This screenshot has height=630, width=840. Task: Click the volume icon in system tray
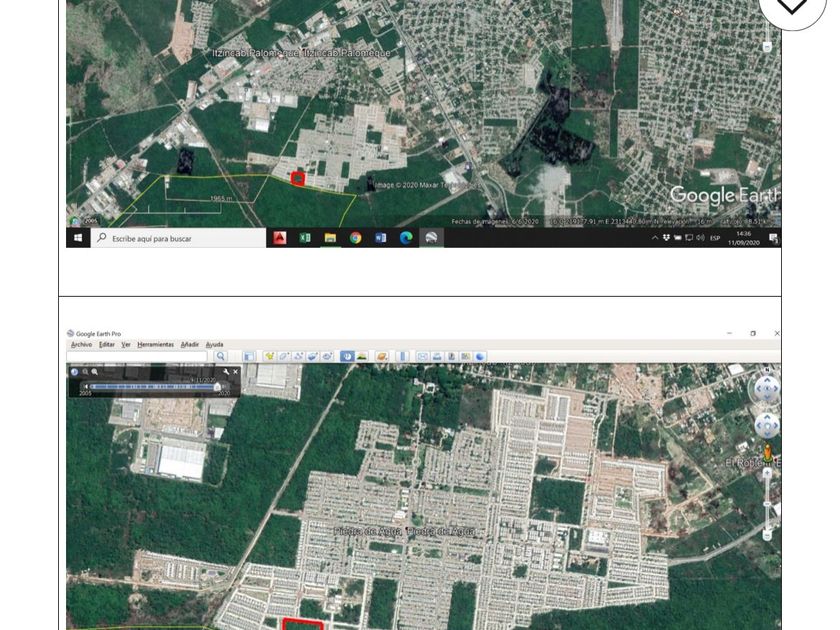click(x=700, y=238)
